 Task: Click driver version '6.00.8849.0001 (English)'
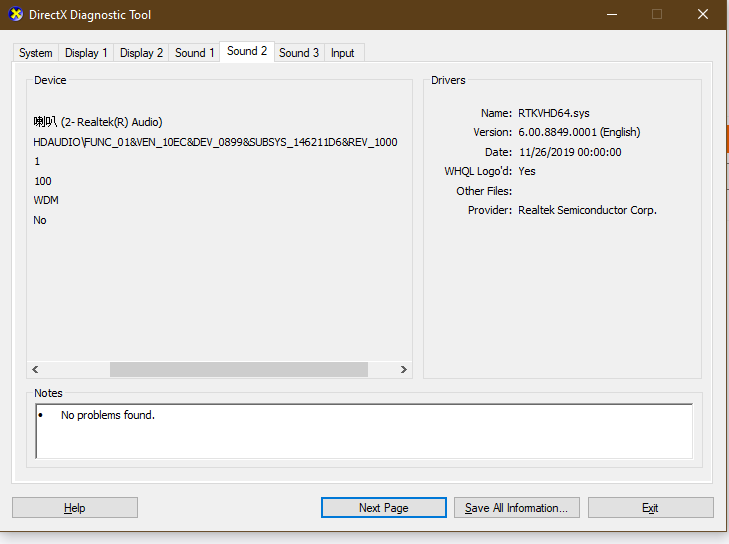click(579, 133)
